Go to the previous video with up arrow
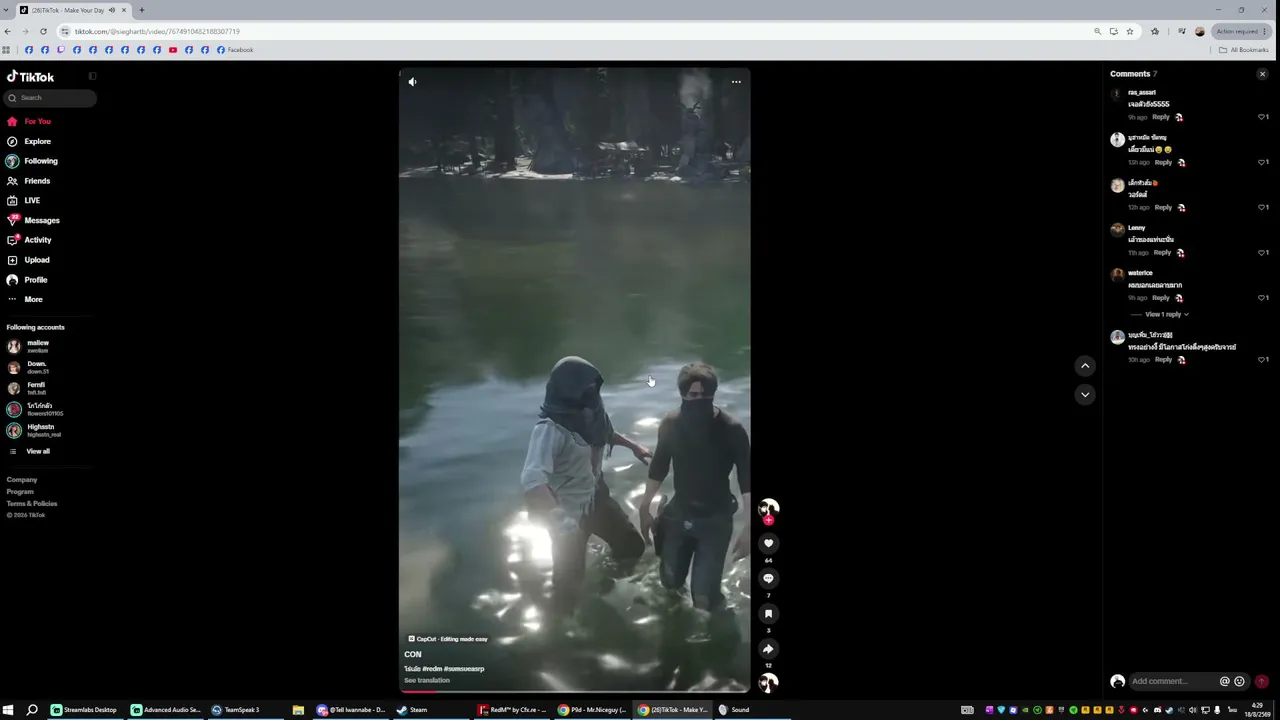This screenshot has height=720, width=1280. [x=1085, y=366]
